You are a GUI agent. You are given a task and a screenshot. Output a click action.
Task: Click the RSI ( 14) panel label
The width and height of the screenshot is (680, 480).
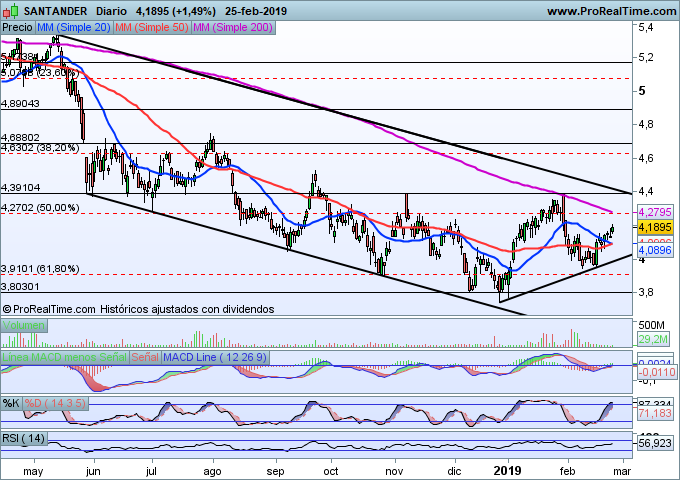tap(24, 438)
